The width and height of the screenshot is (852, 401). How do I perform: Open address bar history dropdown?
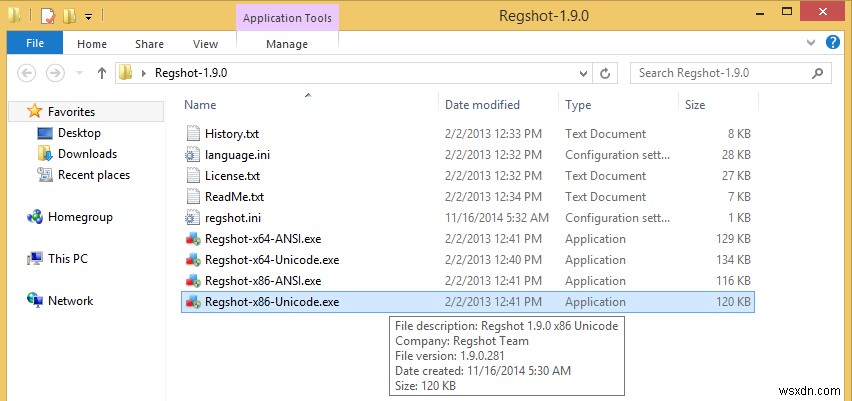583,73
